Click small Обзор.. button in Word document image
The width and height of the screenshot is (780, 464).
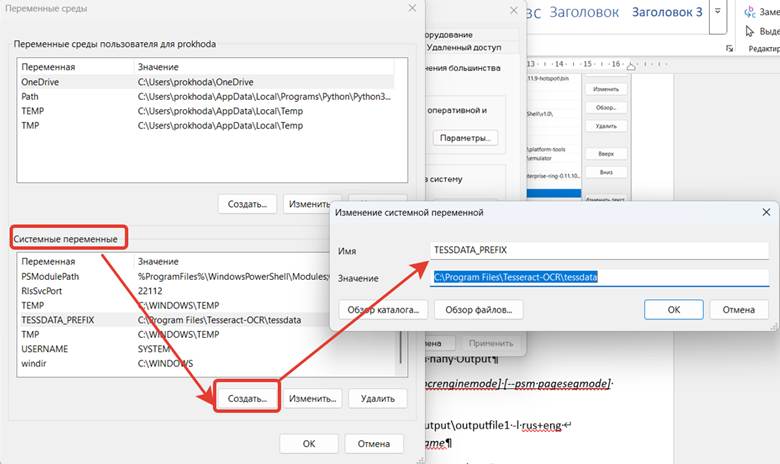[606, 107]
